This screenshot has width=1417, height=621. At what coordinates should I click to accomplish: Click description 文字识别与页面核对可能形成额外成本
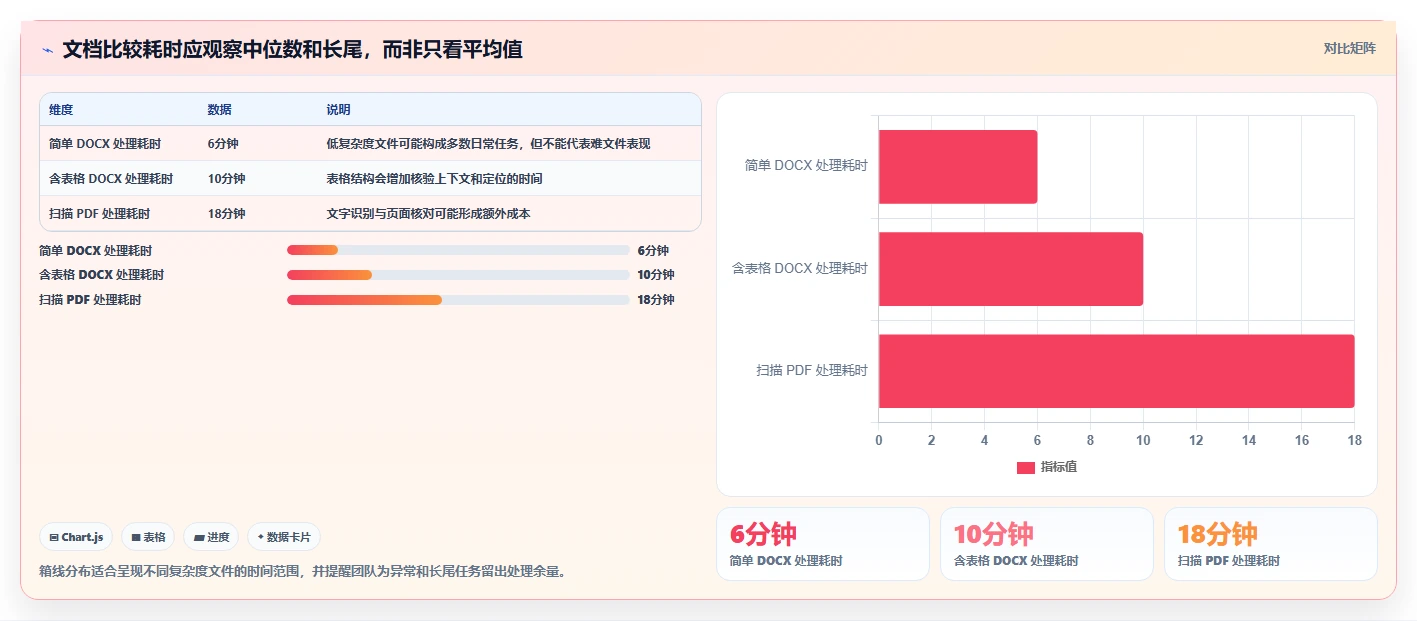click(x=428, y=214)
